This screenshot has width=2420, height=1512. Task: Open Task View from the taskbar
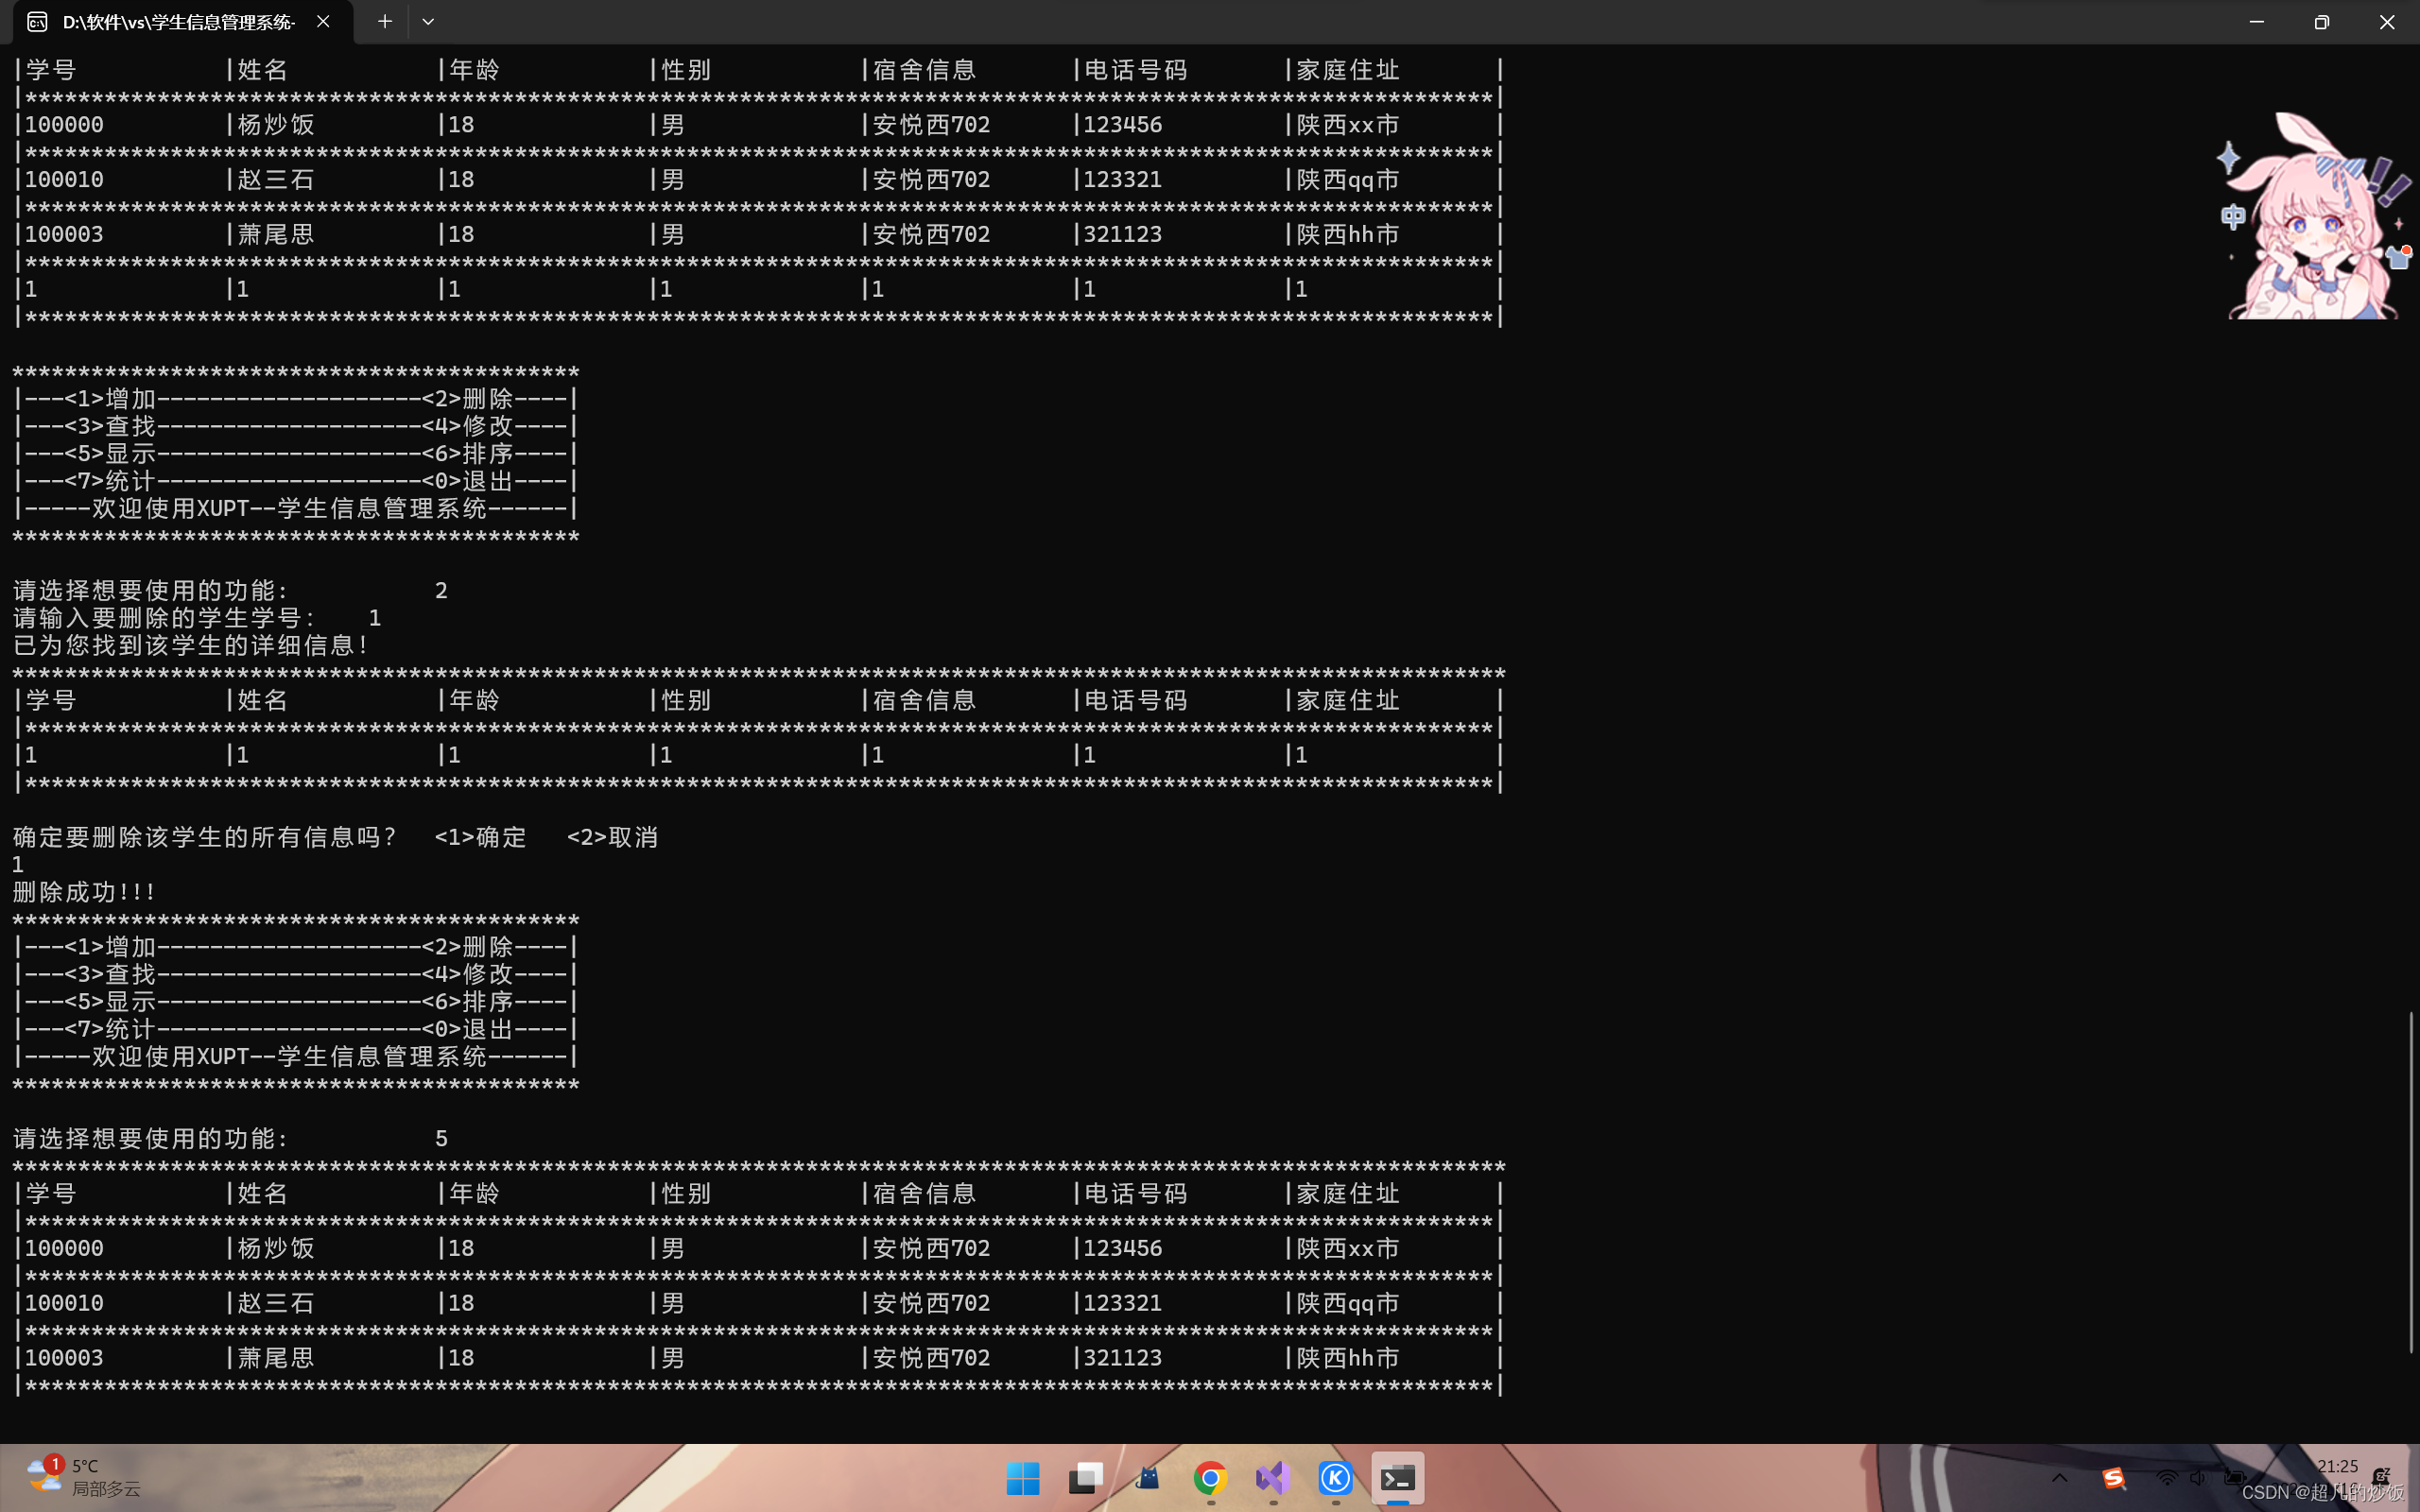tap(1085, 1478)
